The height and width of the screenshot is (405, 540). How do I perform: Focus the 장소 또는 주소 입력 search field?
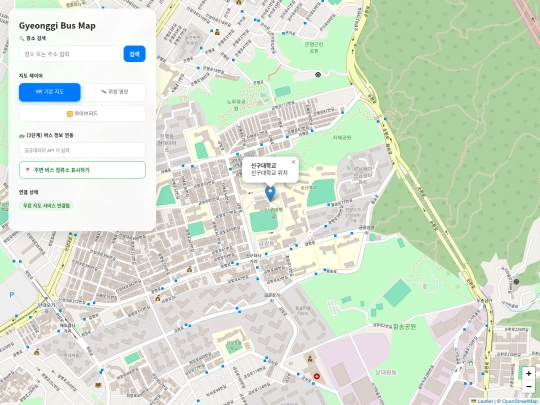(70, 54)
